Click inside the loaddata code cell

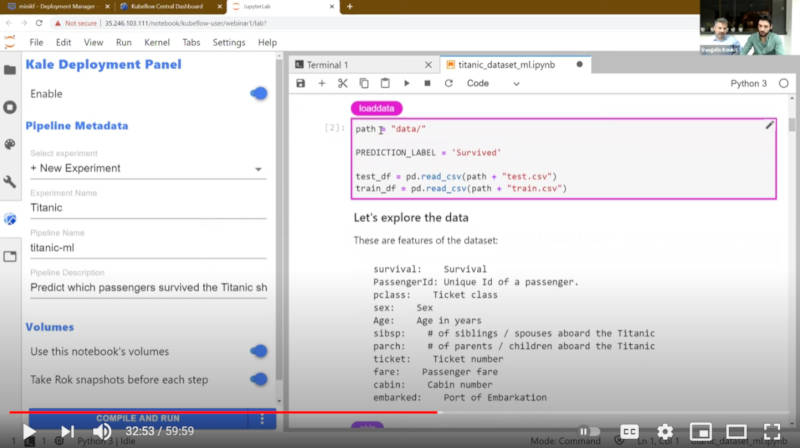(x=564, y=159)
